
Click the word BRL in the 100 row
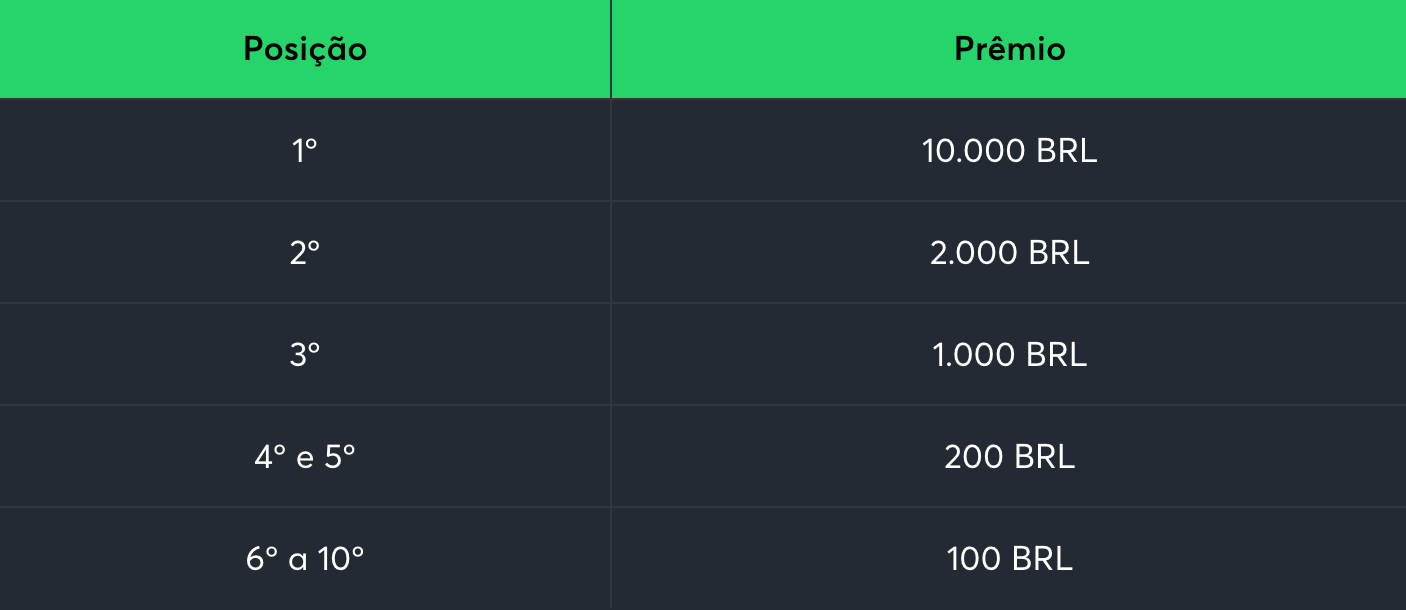click(1041, 559)
